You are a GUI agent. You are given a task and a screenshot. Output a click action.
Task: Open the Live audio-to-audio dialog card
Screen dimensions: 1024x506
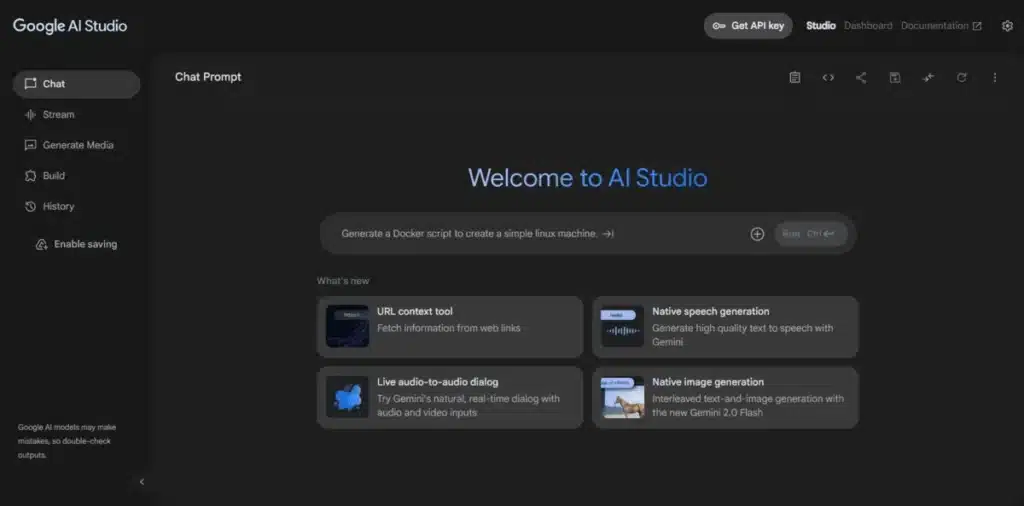pyautogui.click(x=450, y=398)
